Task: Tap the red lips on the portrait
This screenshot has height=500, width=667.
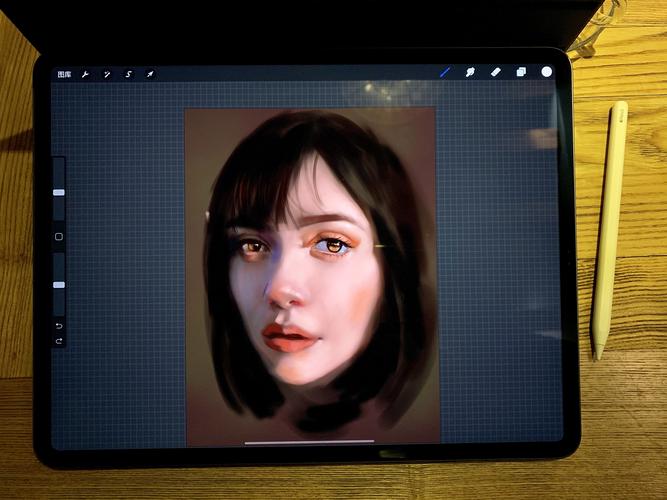Action: coord(288,338)
